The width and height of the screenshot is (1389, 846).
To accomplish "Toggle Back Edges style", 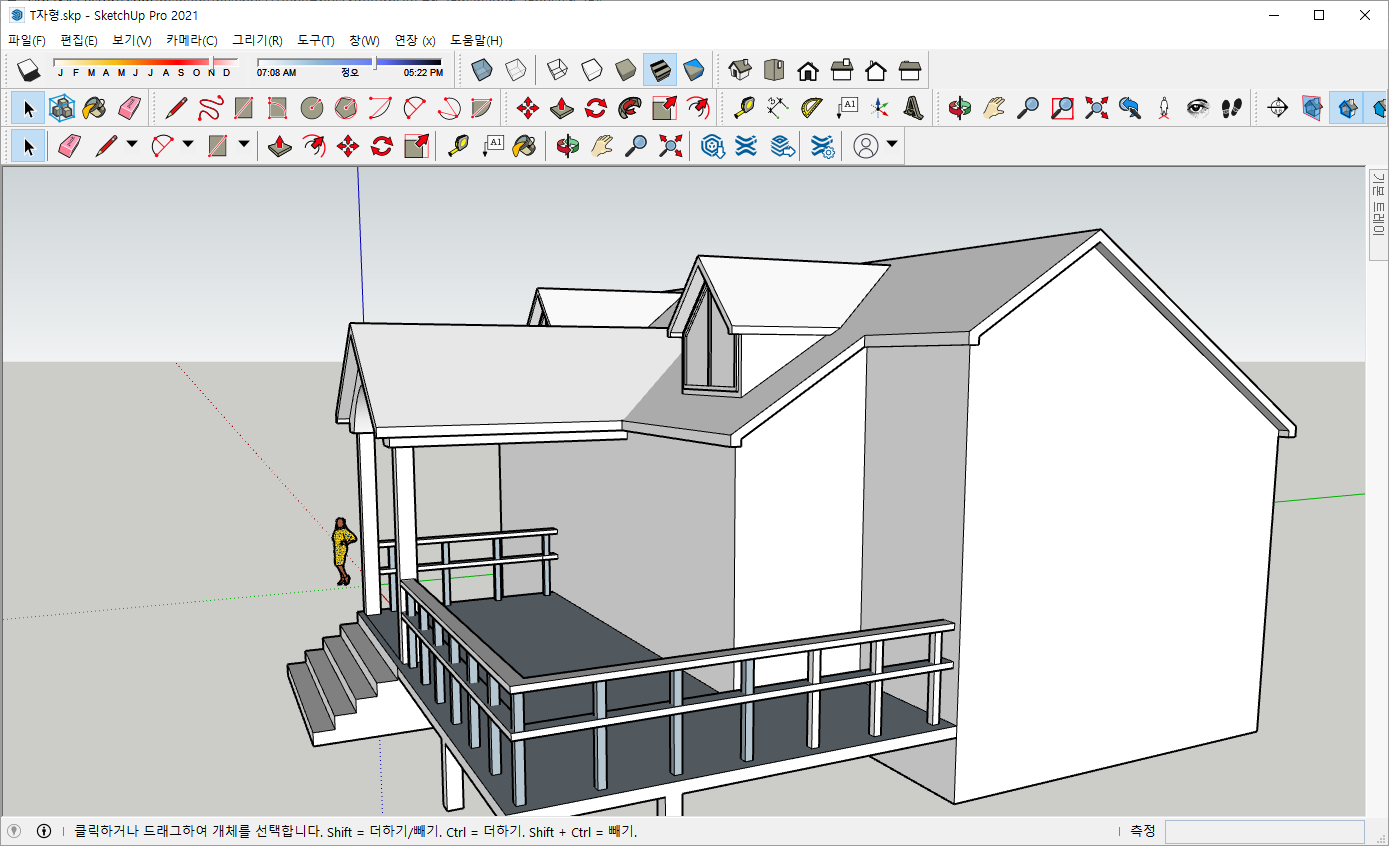I will (x=516, y=70).
